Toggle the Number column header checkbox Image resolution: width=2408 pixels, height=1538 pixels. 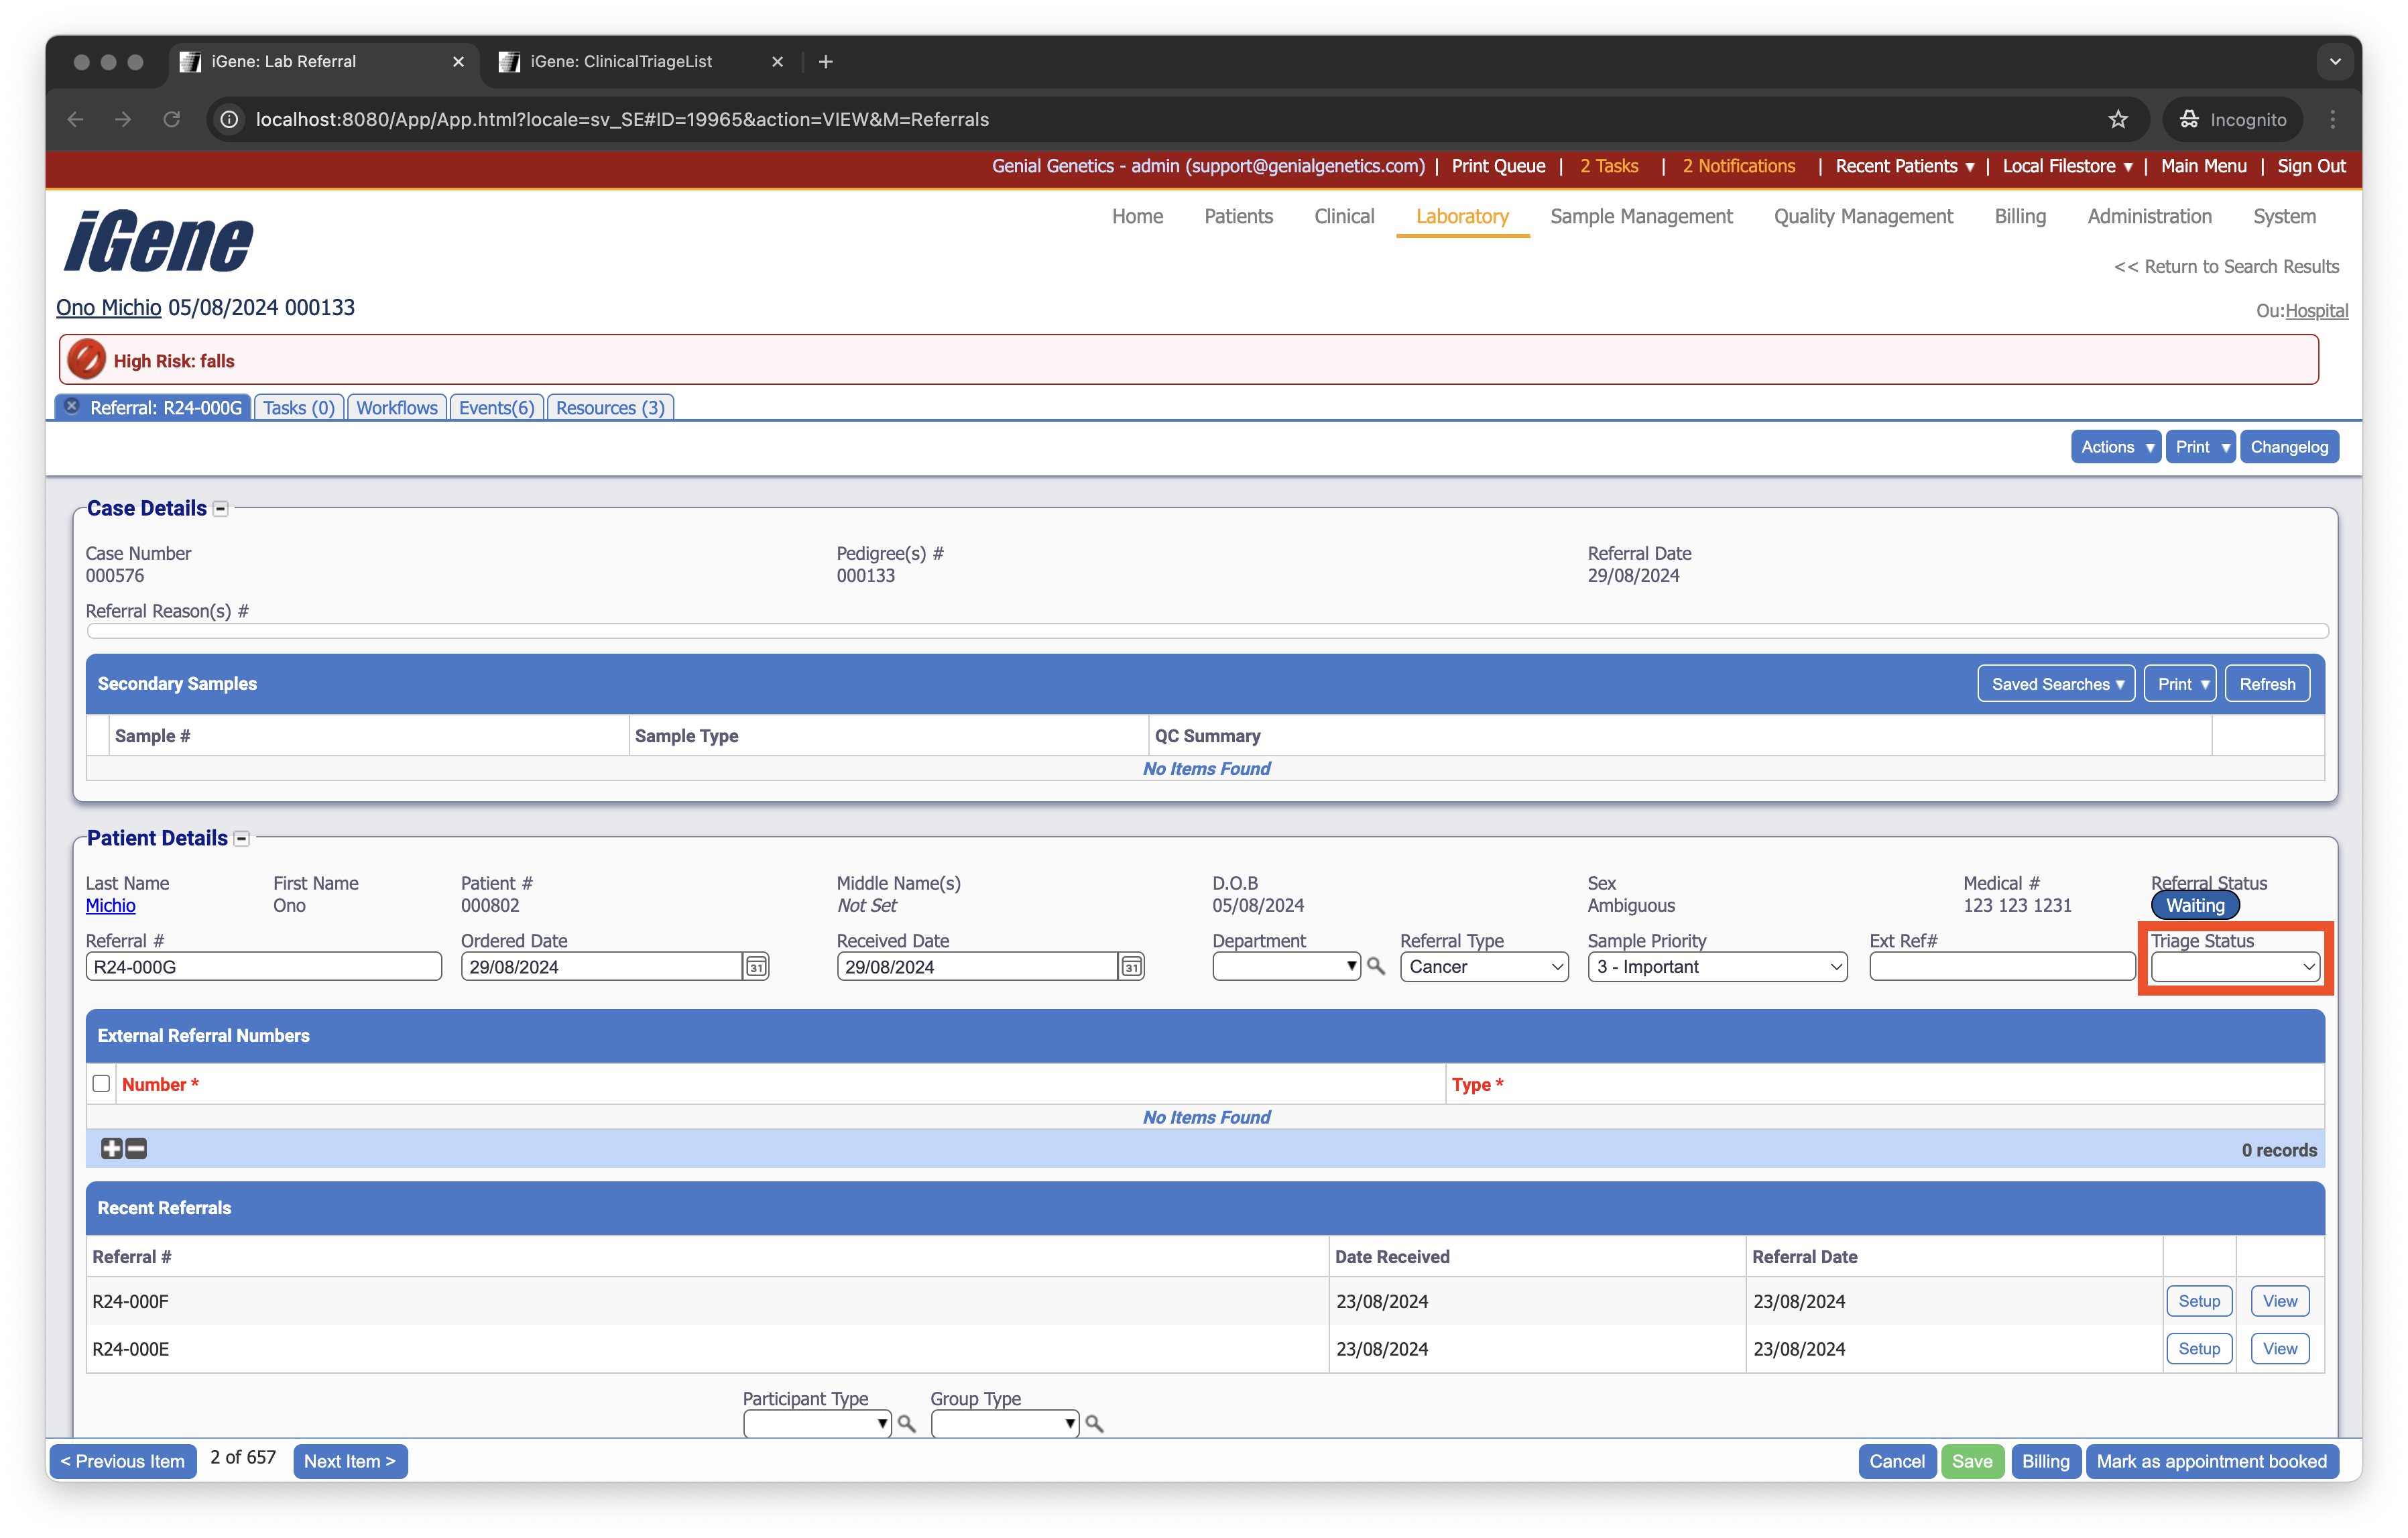[101, 1083]
